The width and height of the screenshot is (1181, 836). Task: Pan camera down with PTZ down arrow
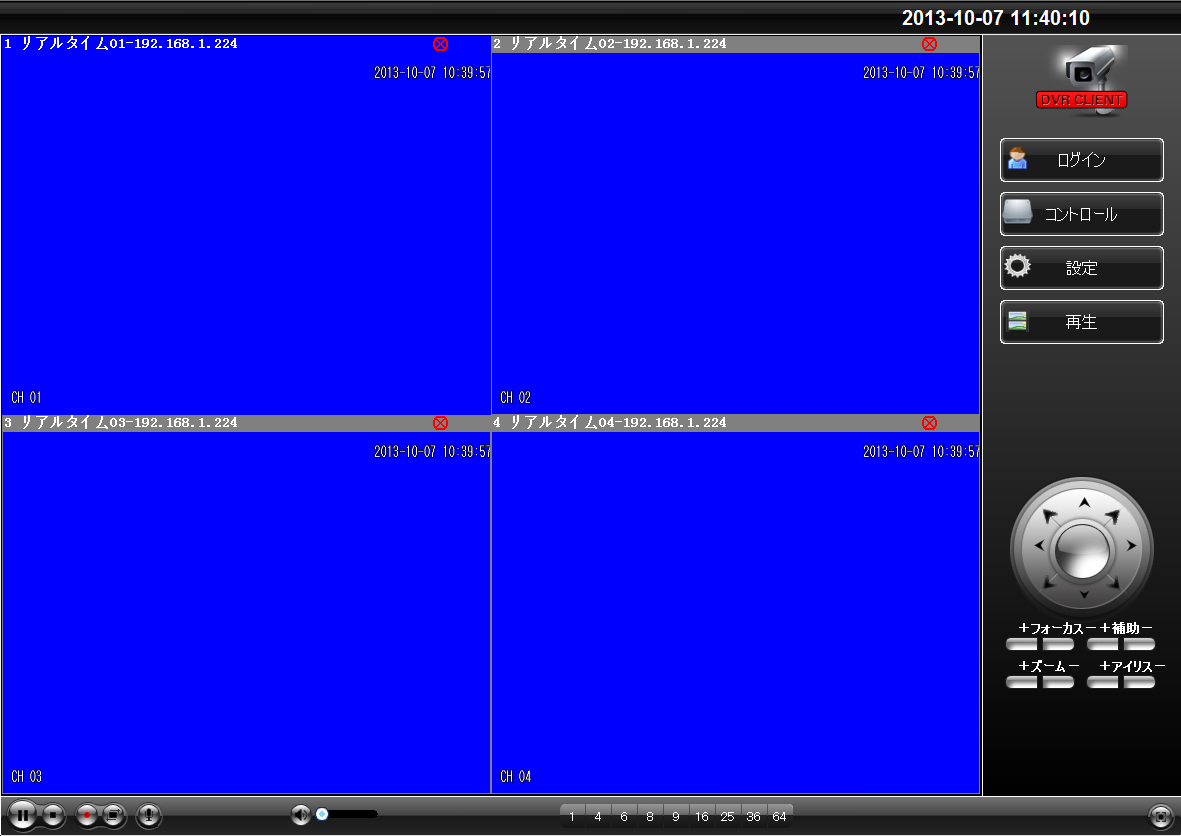(1084, 595)
